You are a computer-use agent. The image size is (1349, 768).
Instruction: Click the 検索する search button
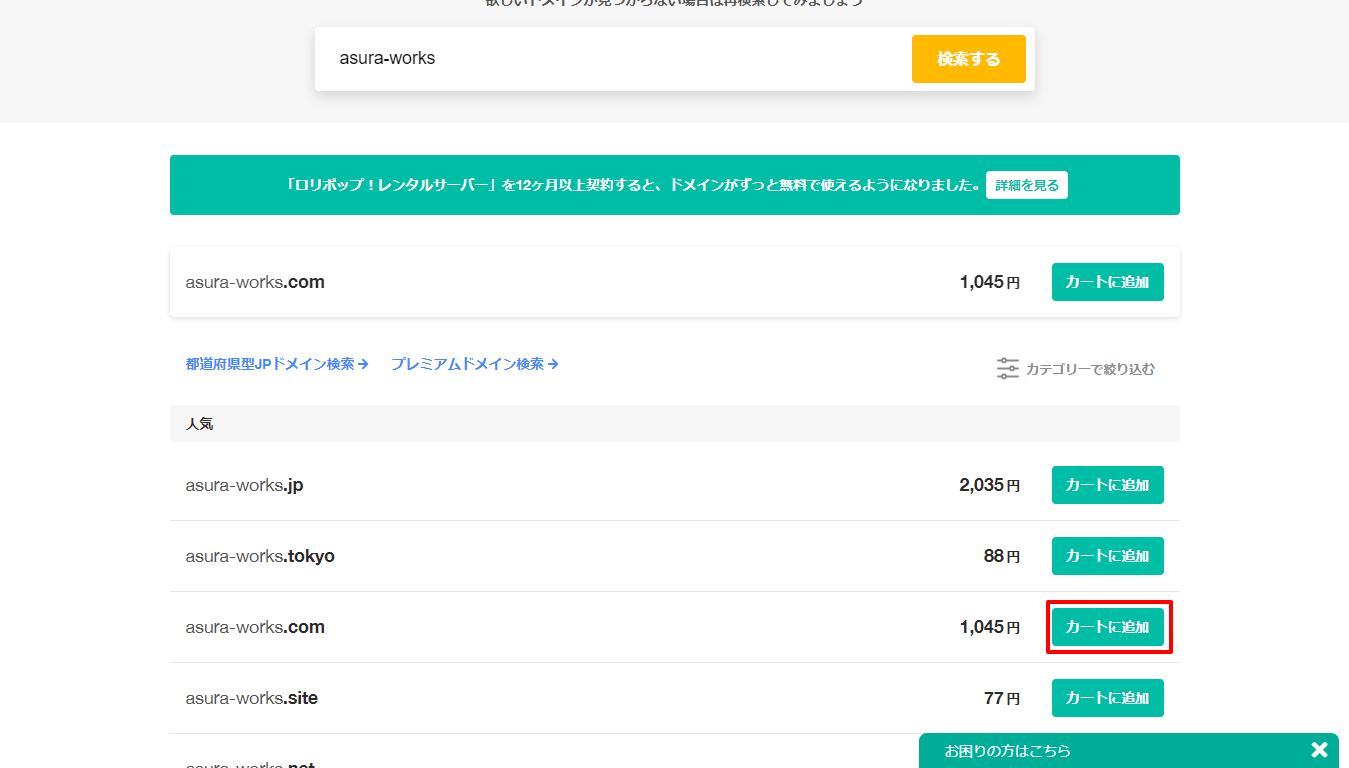[x=967, y=59]
